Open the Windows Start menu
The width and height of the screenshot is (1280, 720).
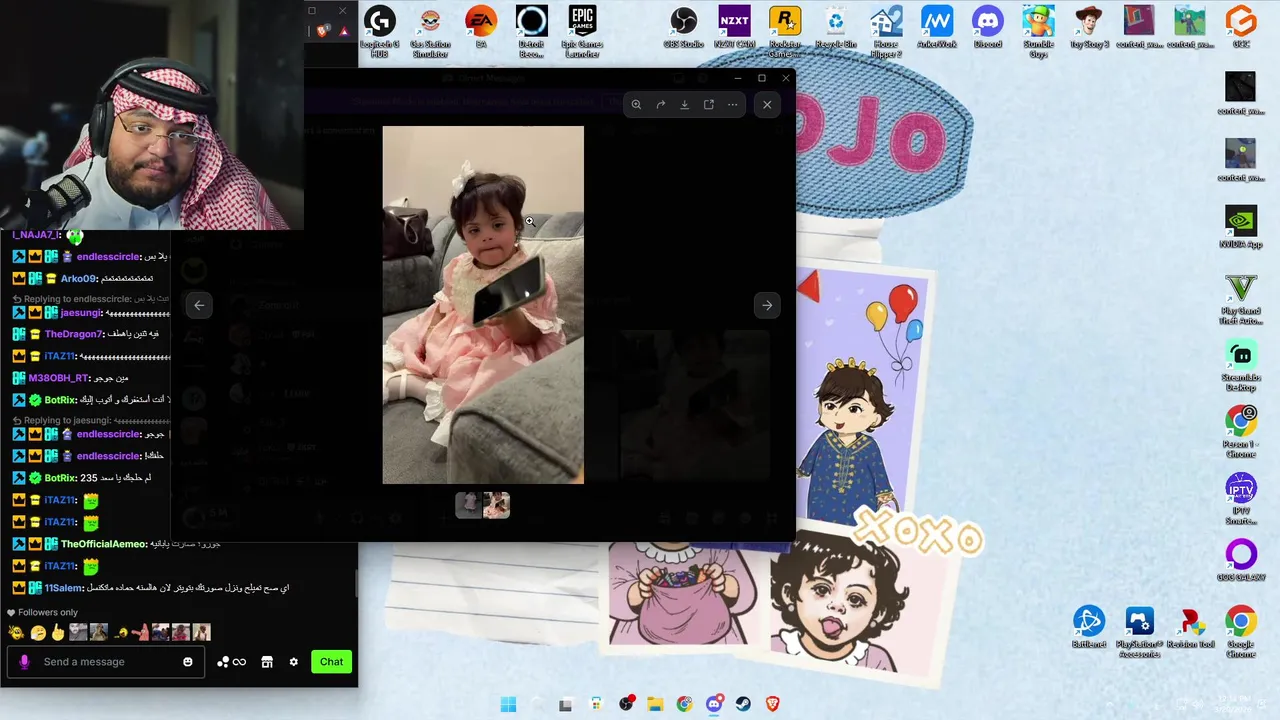point(508,704)
